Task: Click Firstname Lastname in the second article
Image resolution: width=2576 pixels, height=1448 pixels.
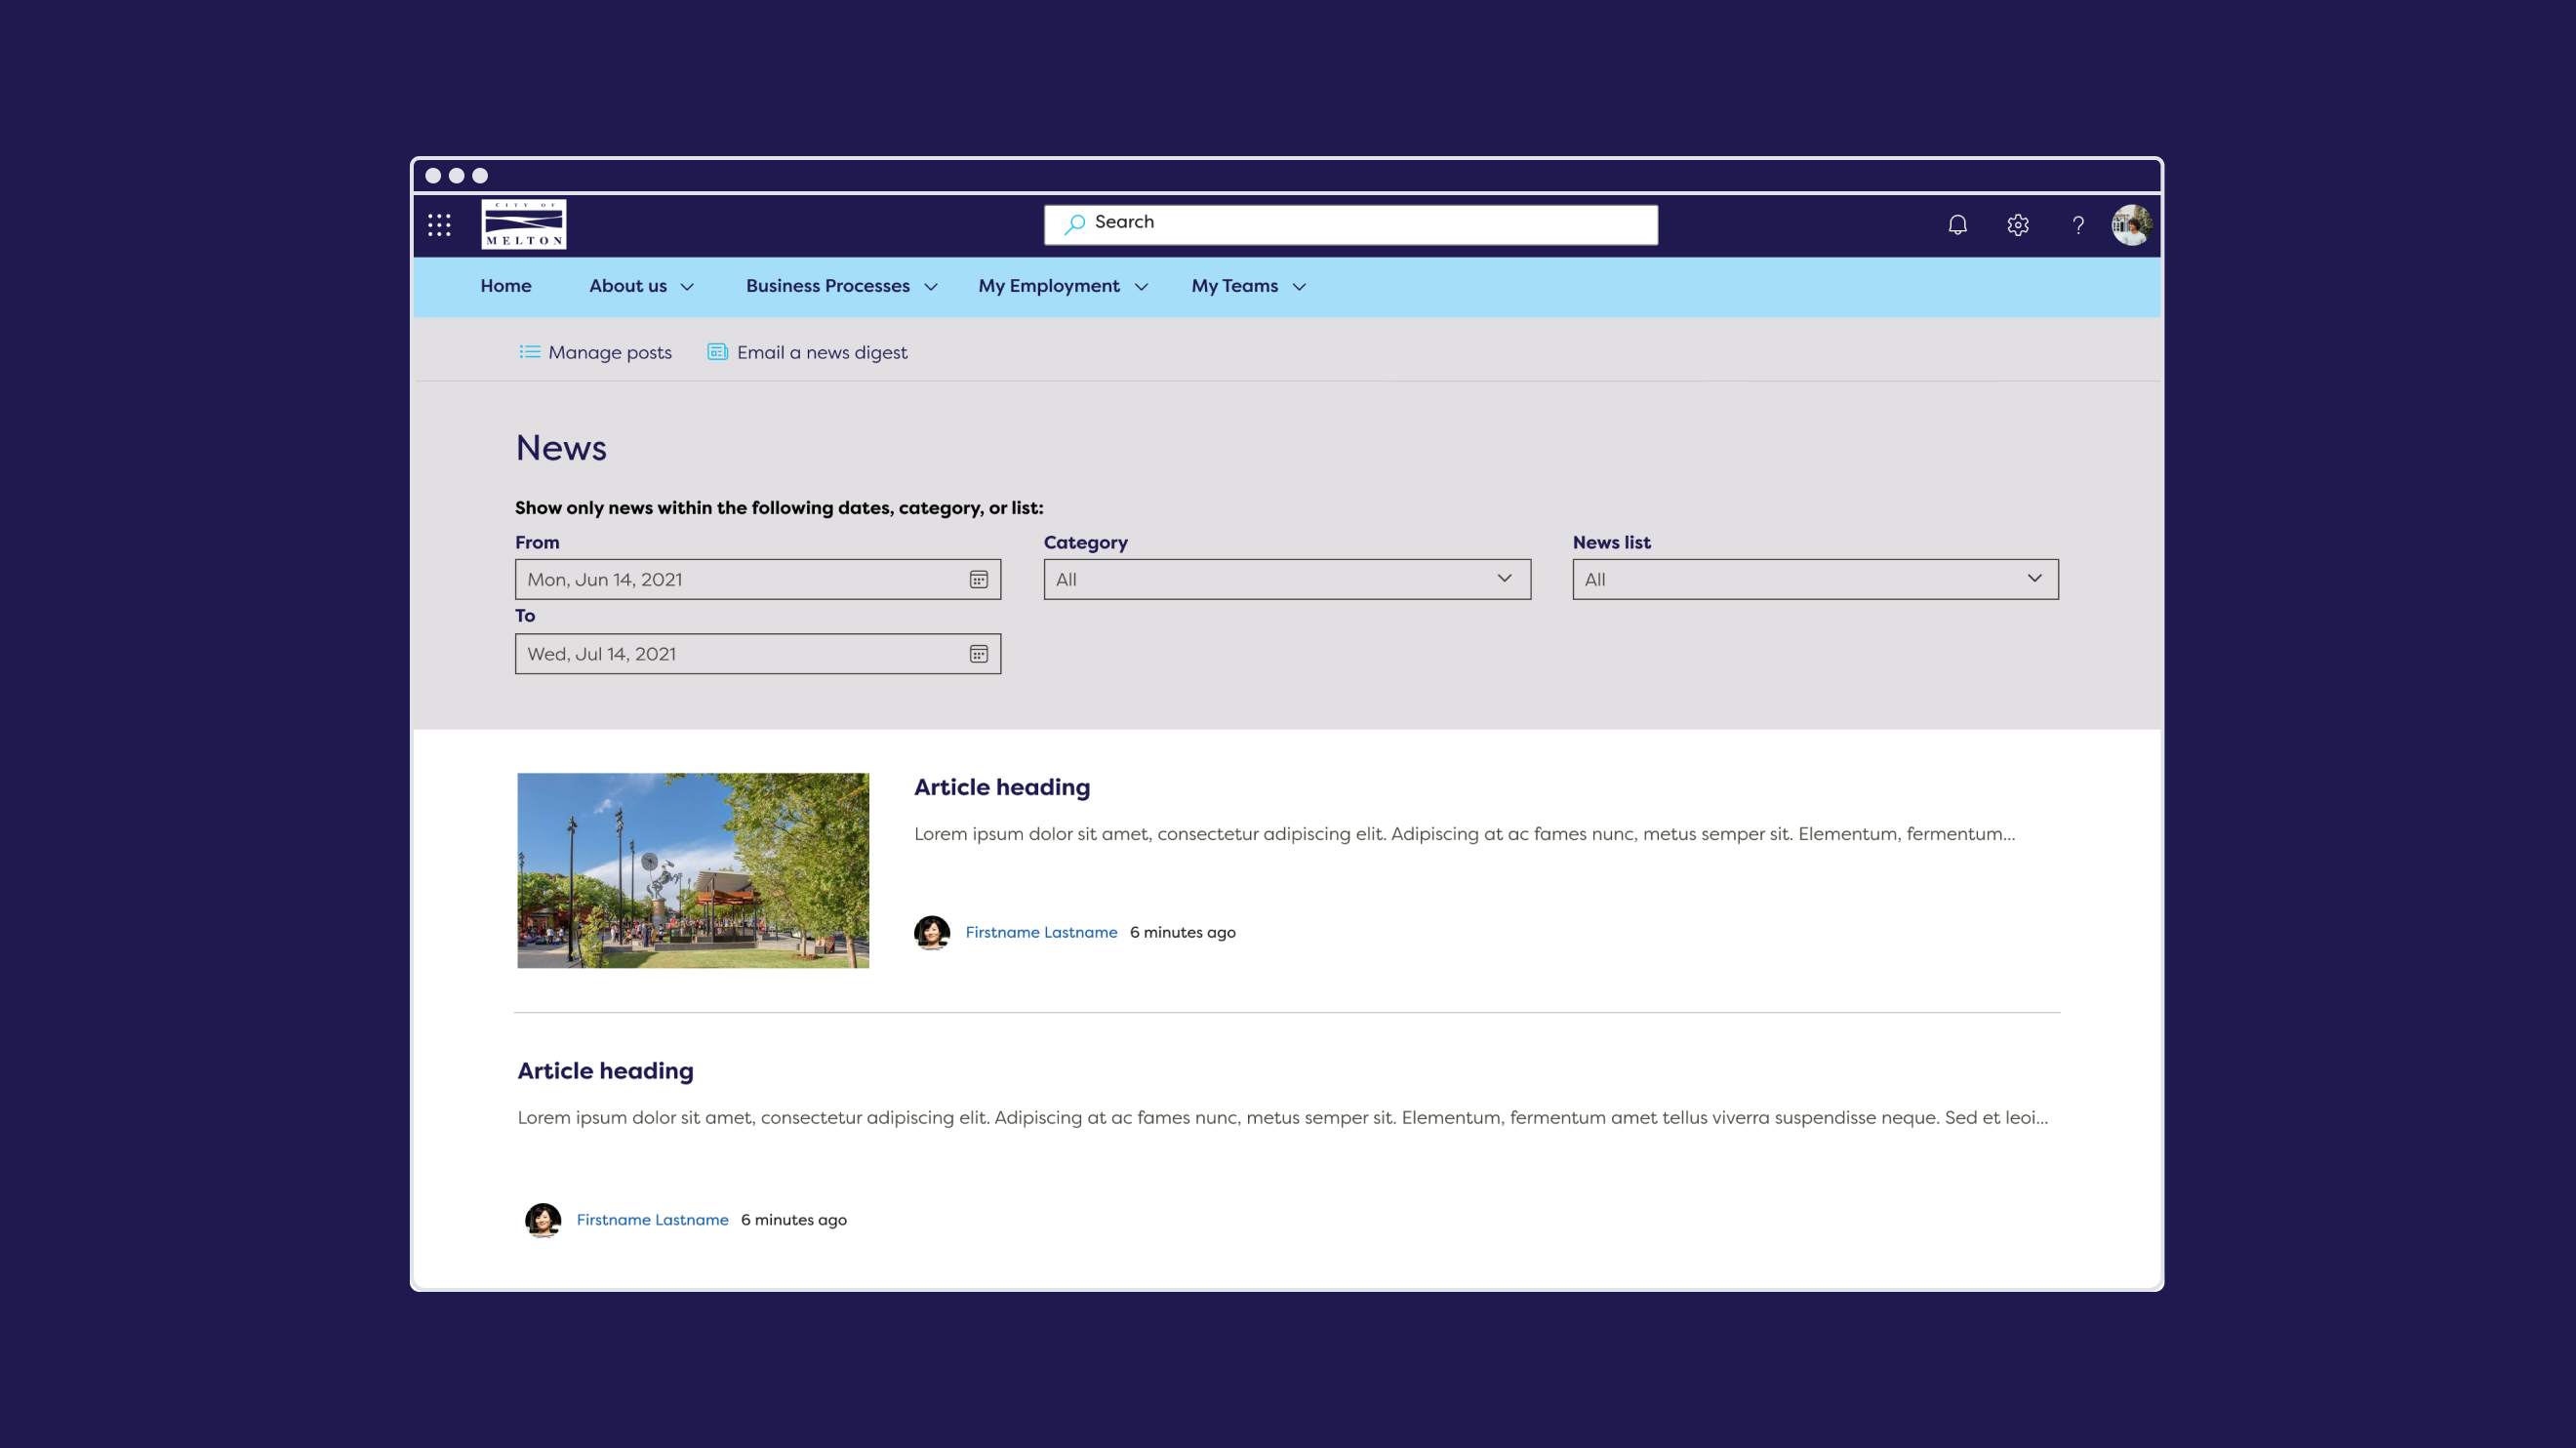Action: click(652, 1220)
